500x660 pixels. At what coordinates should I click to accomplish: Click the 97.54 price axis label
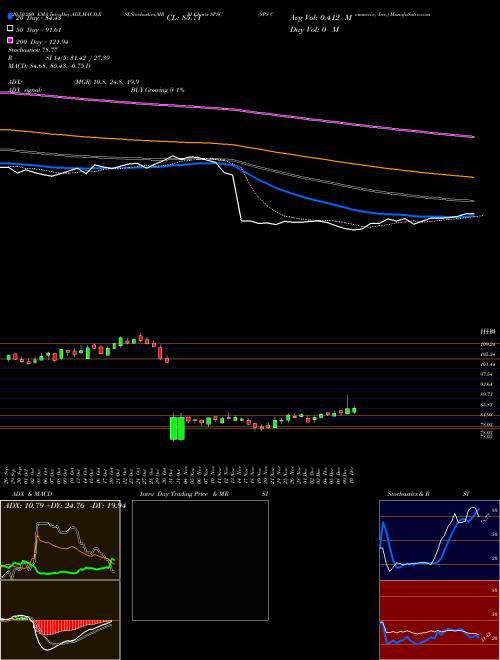[x=487, y=374]
